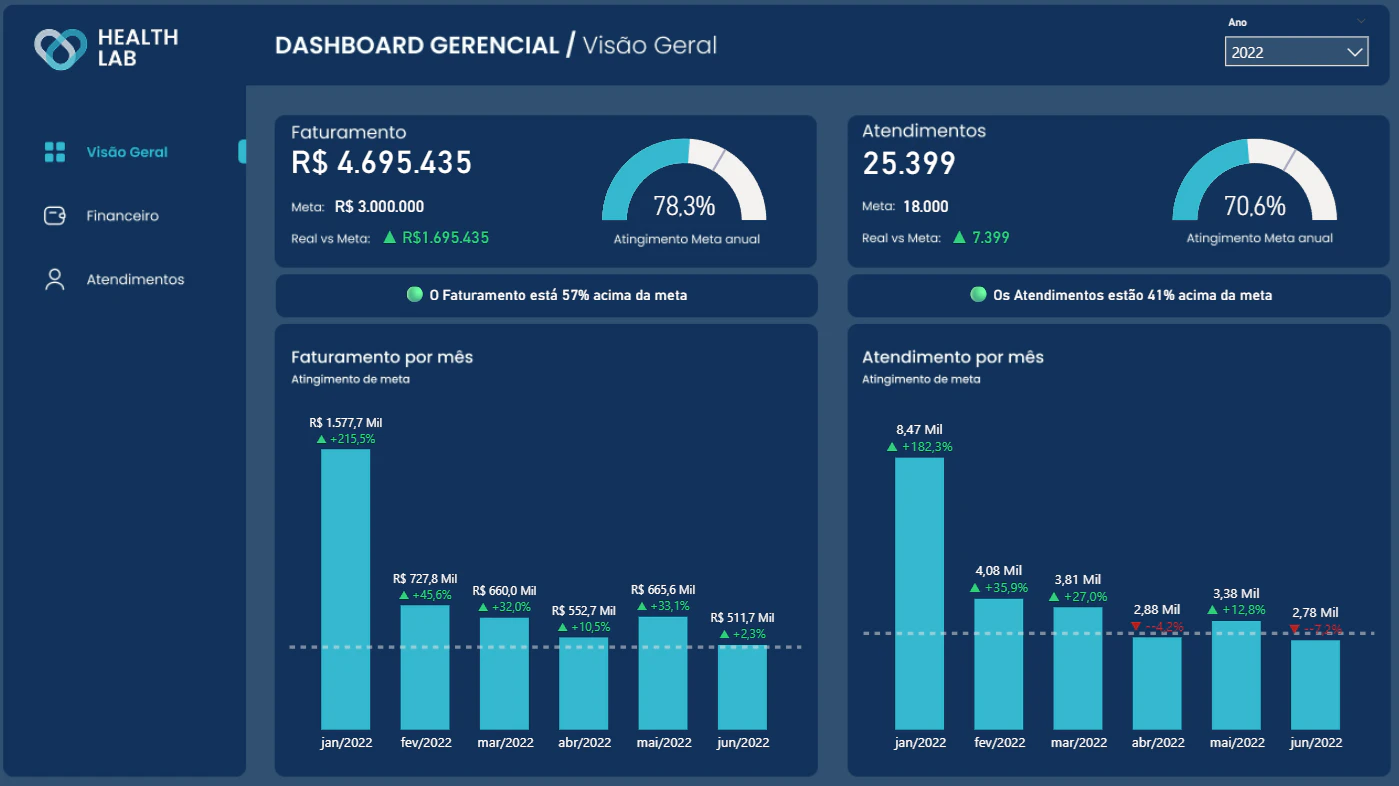Expand the small chevron above Ano slicer

[1361, 20]
